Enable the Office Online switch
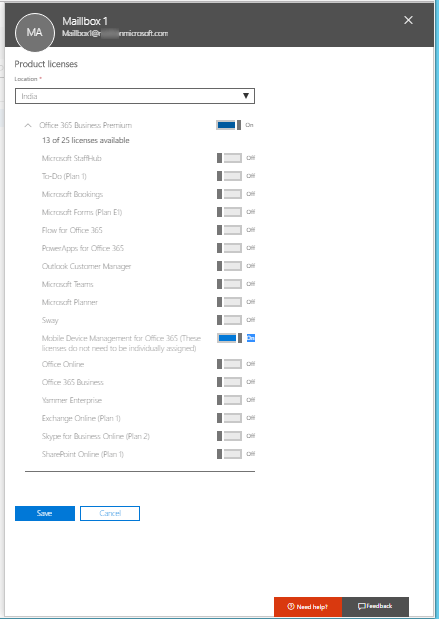This screenshot has width=439, height=619. 229,364
